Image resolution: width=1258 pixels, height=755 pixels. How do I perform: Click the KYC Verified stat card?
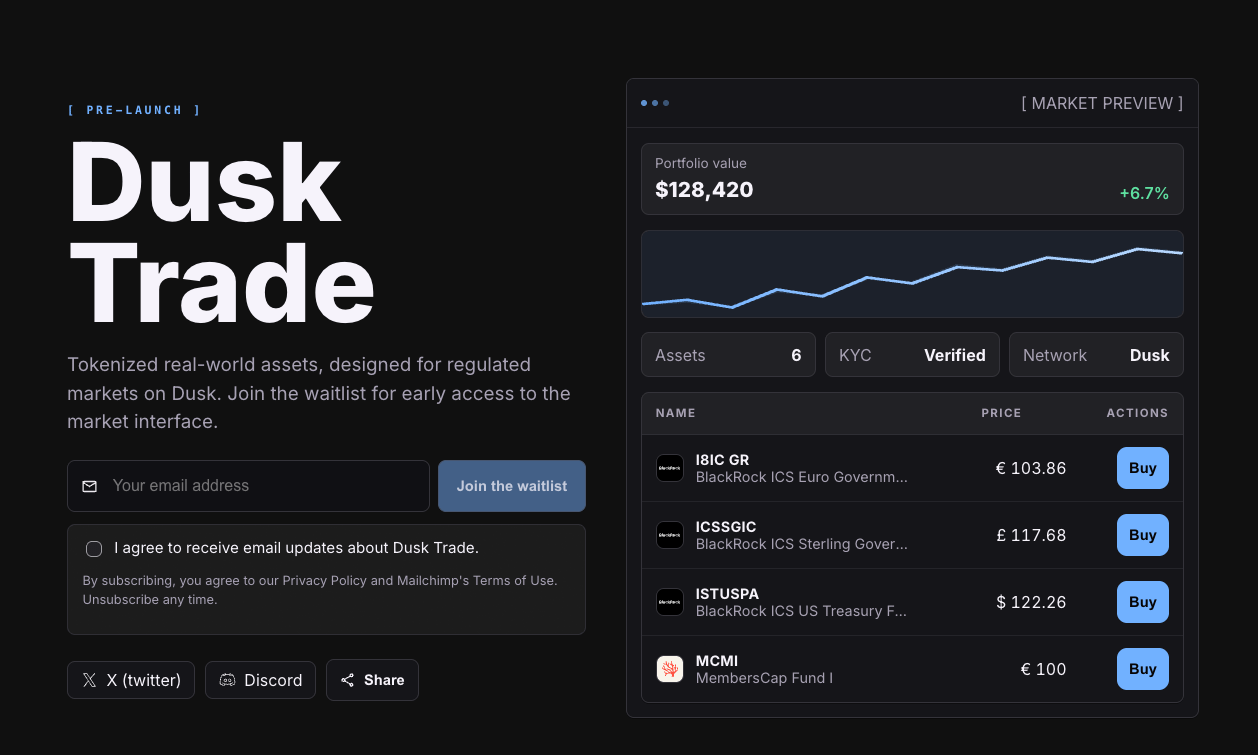(912, 355)
